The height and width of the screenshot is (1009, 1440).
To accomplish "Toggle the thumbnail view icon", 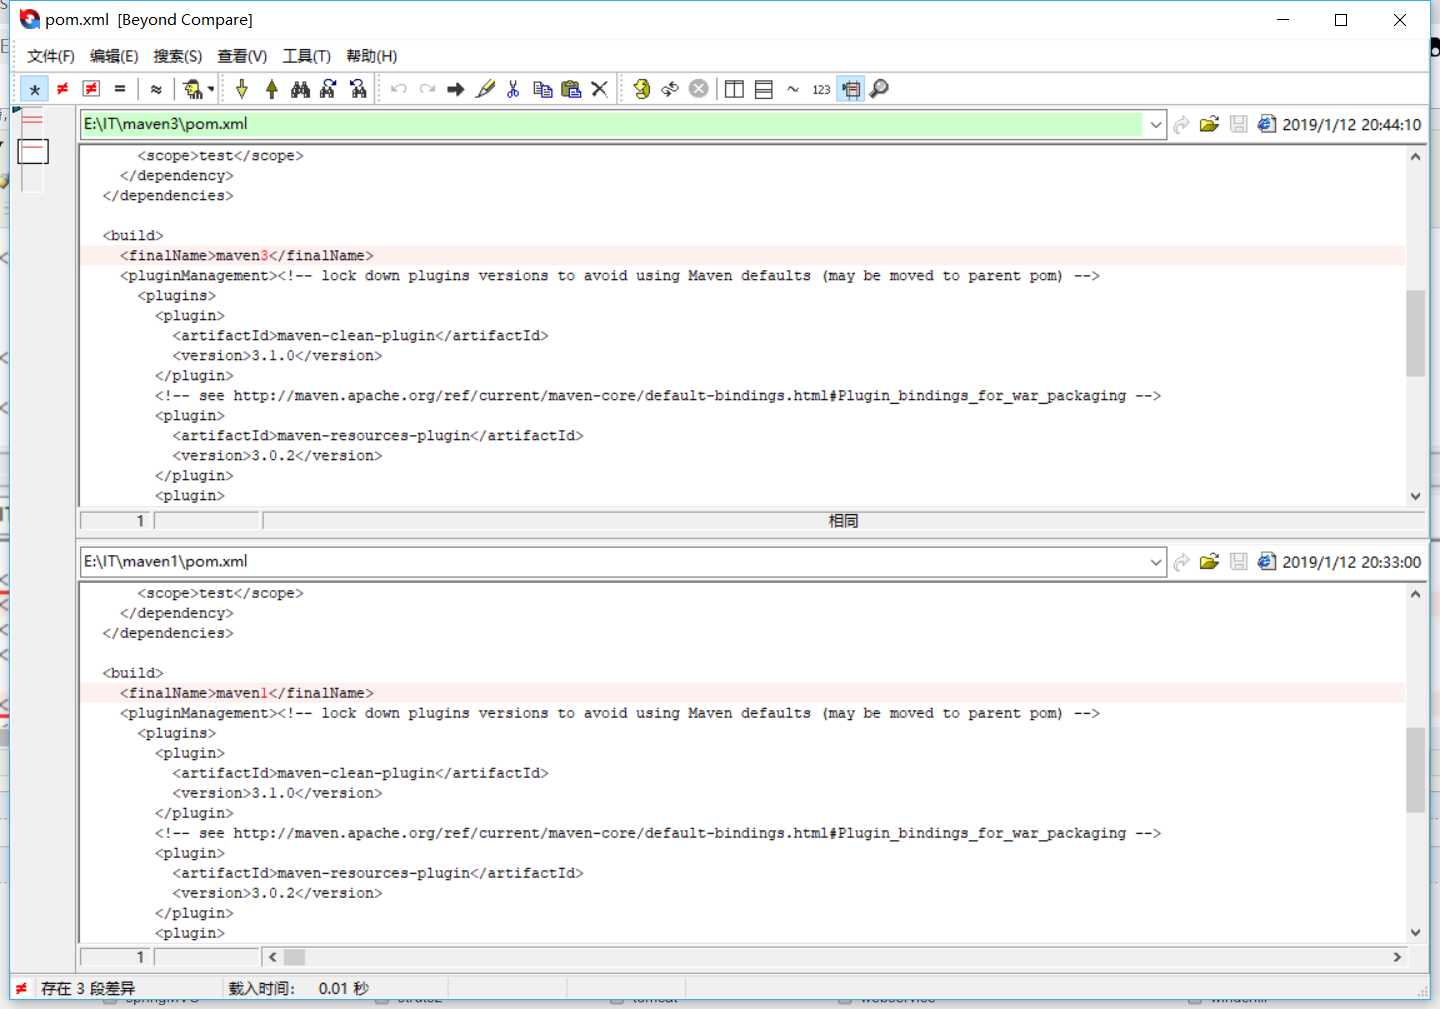I will point(851,89).
